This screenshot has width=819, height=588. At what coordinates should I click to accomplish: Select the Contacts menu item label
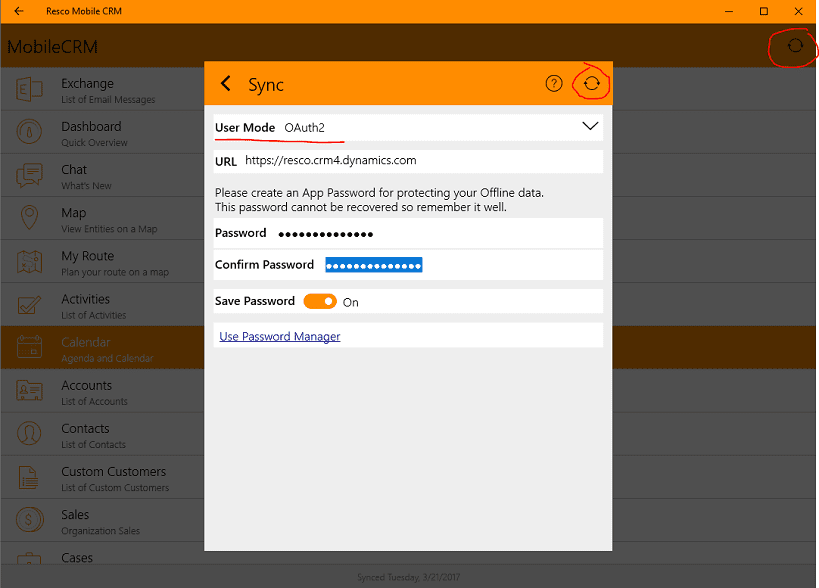(85, 429)
